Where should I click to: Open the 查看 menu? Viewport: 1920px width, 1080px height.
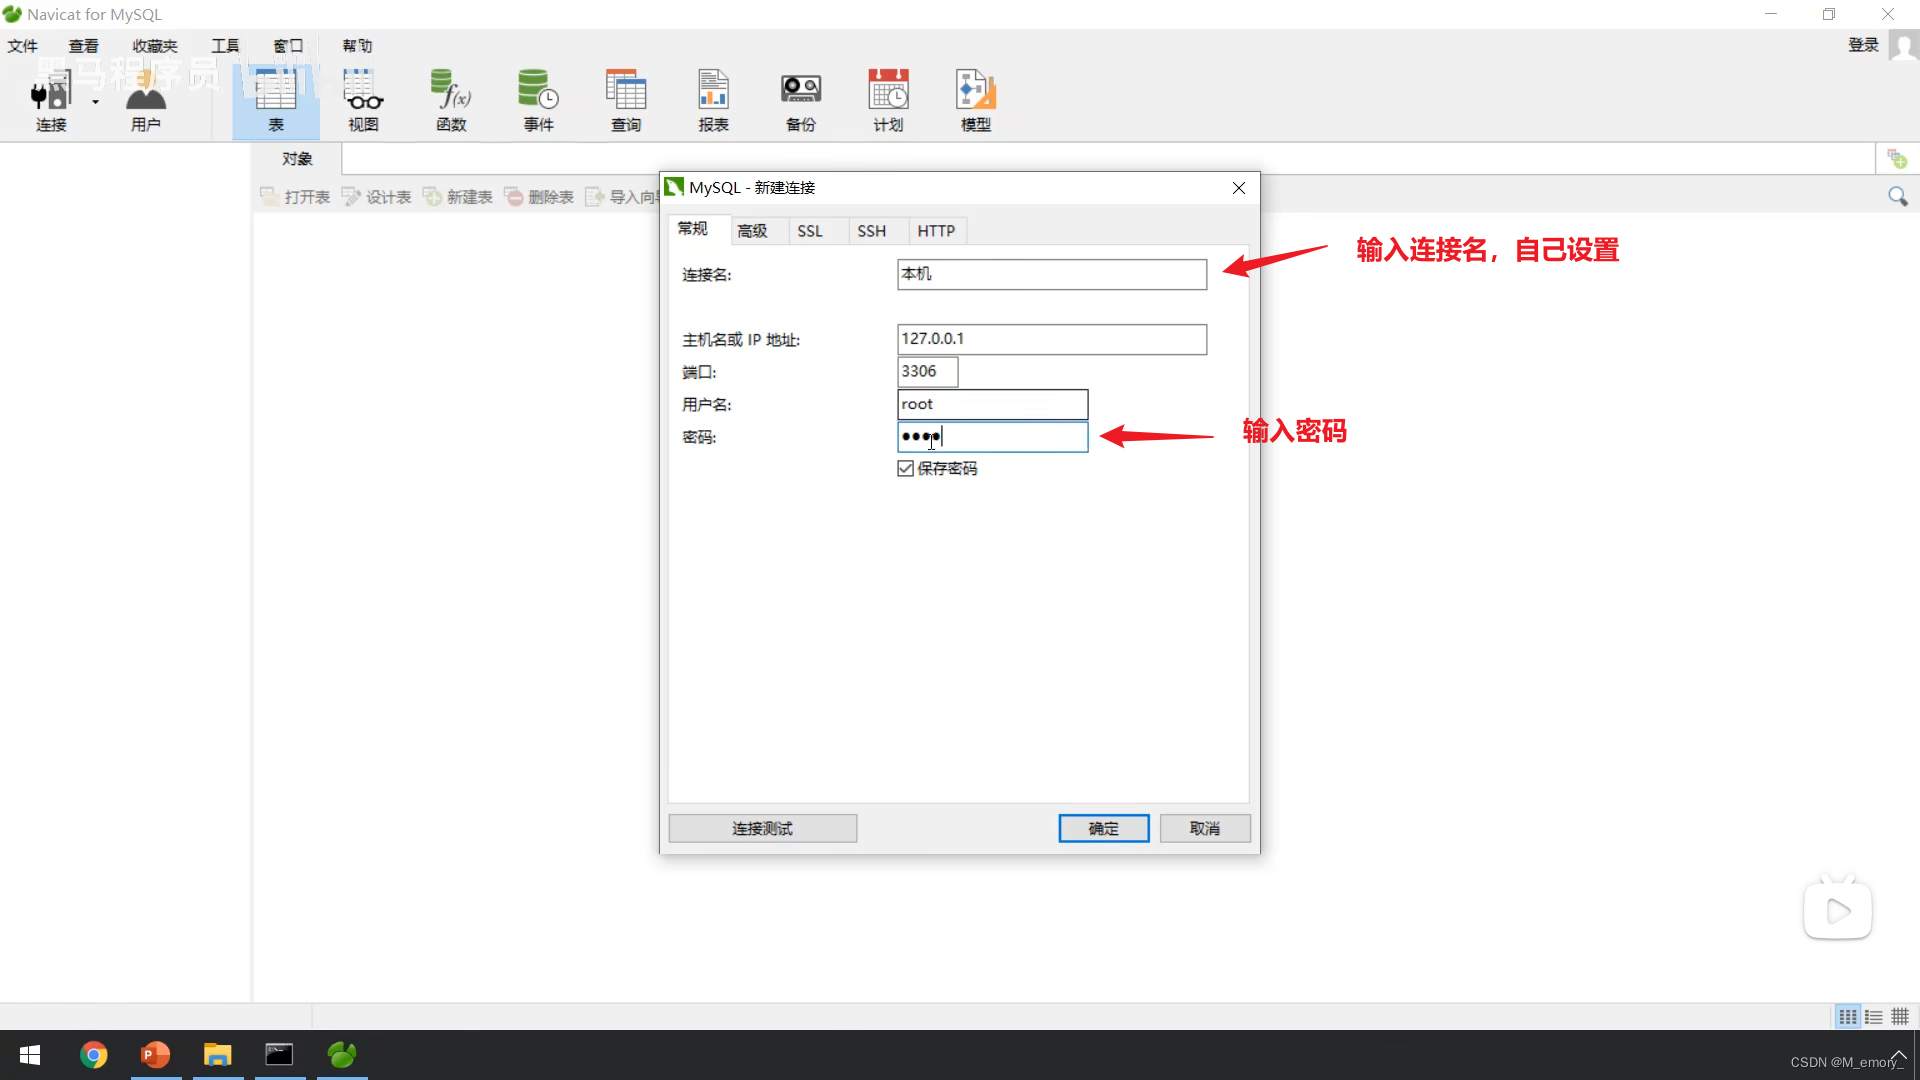(x=84, y=46)
